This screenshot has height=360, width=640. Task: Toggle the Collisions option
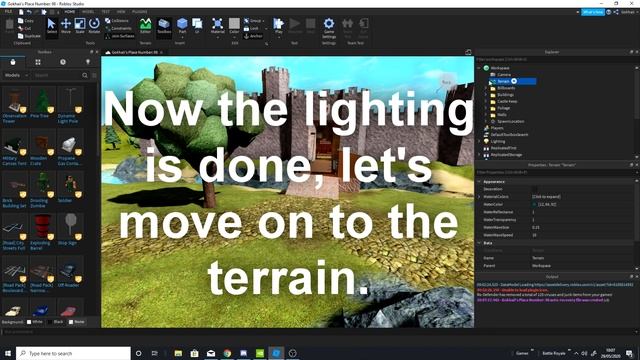[x=117, y=20]
